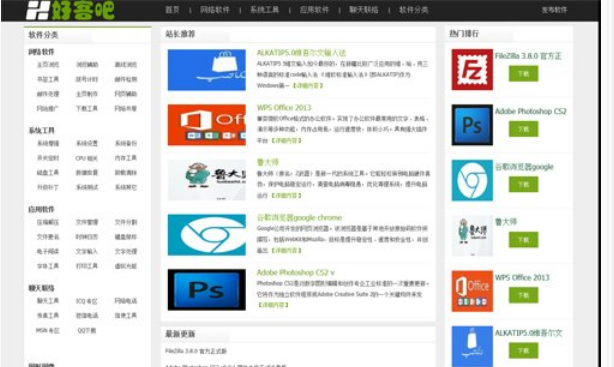Open the ALKATIPS shopping bag thumbnail in recommendations
The image size is (614, 367).
coord(207,70)
